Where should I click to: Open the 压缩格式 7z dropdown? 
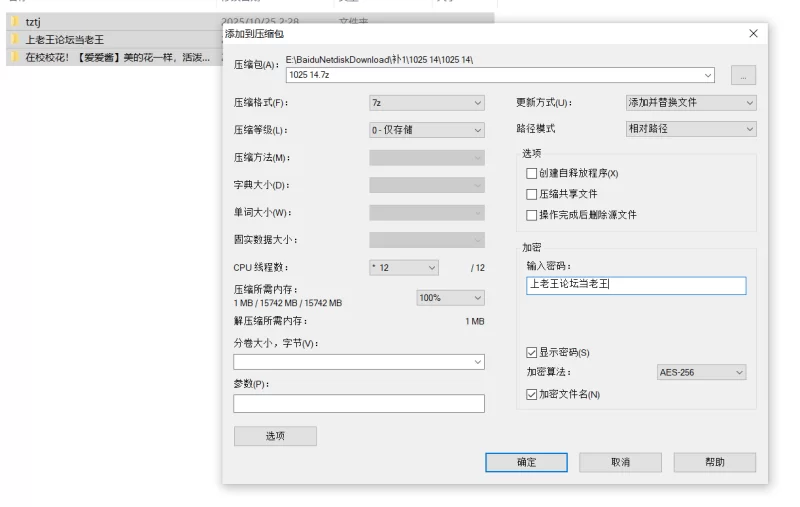[427, 102]
